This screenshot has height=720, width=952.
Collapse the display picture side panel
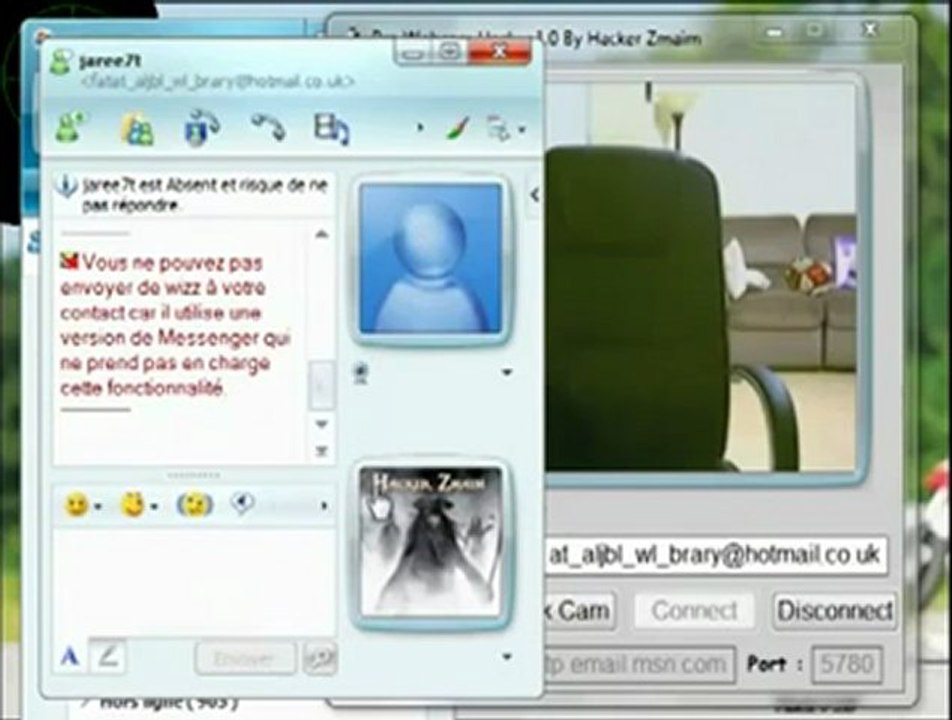(x=534, y=195)
